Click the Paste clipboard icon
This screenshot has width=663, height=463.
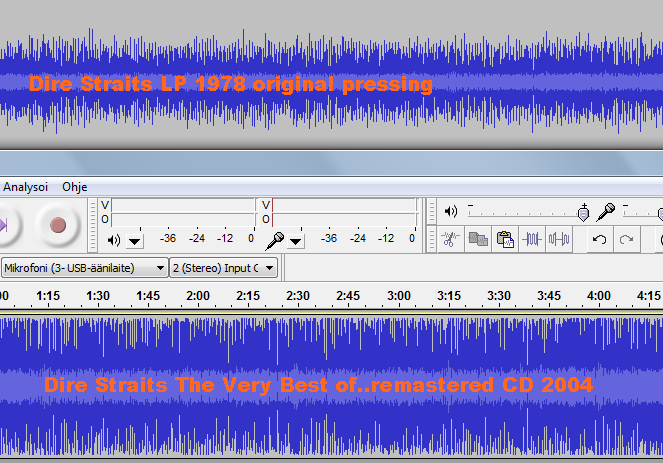point(505,240)
